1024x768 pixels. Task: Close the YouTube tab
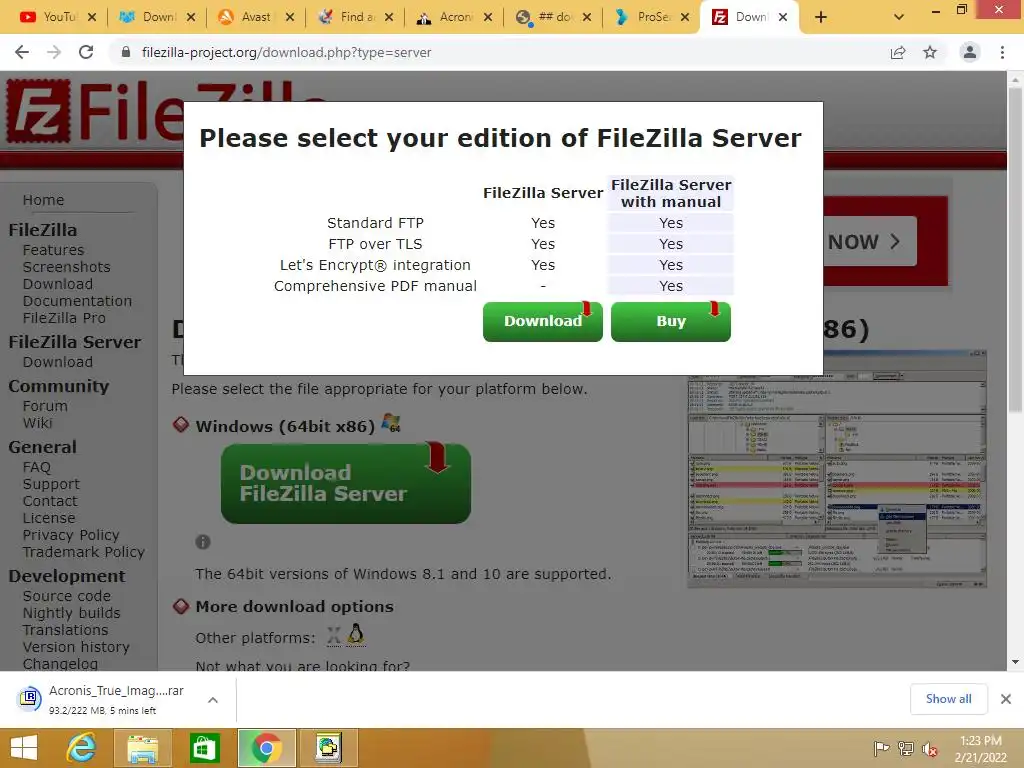pos(92,17)
